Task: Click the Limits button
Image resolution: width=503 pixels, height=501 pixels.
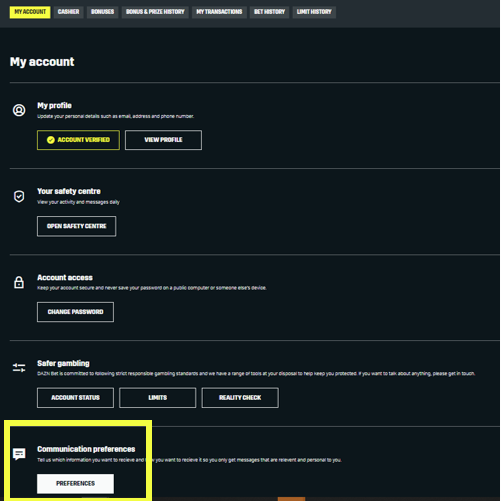Action: [x=158, y=398]
